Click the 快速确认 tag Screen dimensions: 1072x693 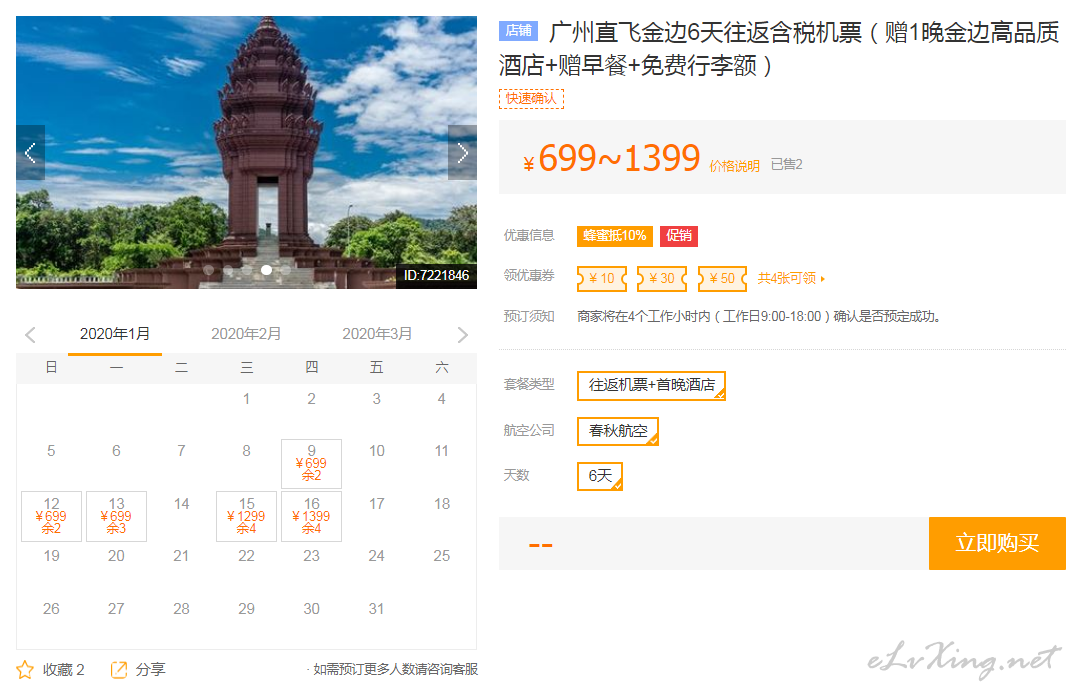click(531, 98)
